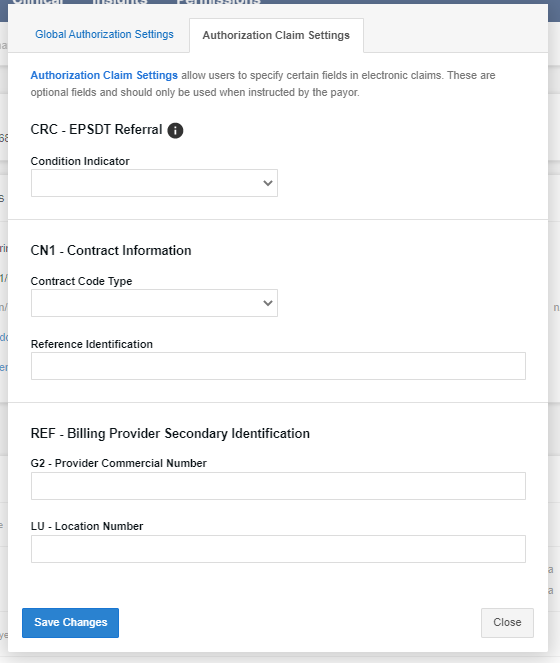Click the Condition Indicator label
560x663 pixels.
[x=80, y=161]
